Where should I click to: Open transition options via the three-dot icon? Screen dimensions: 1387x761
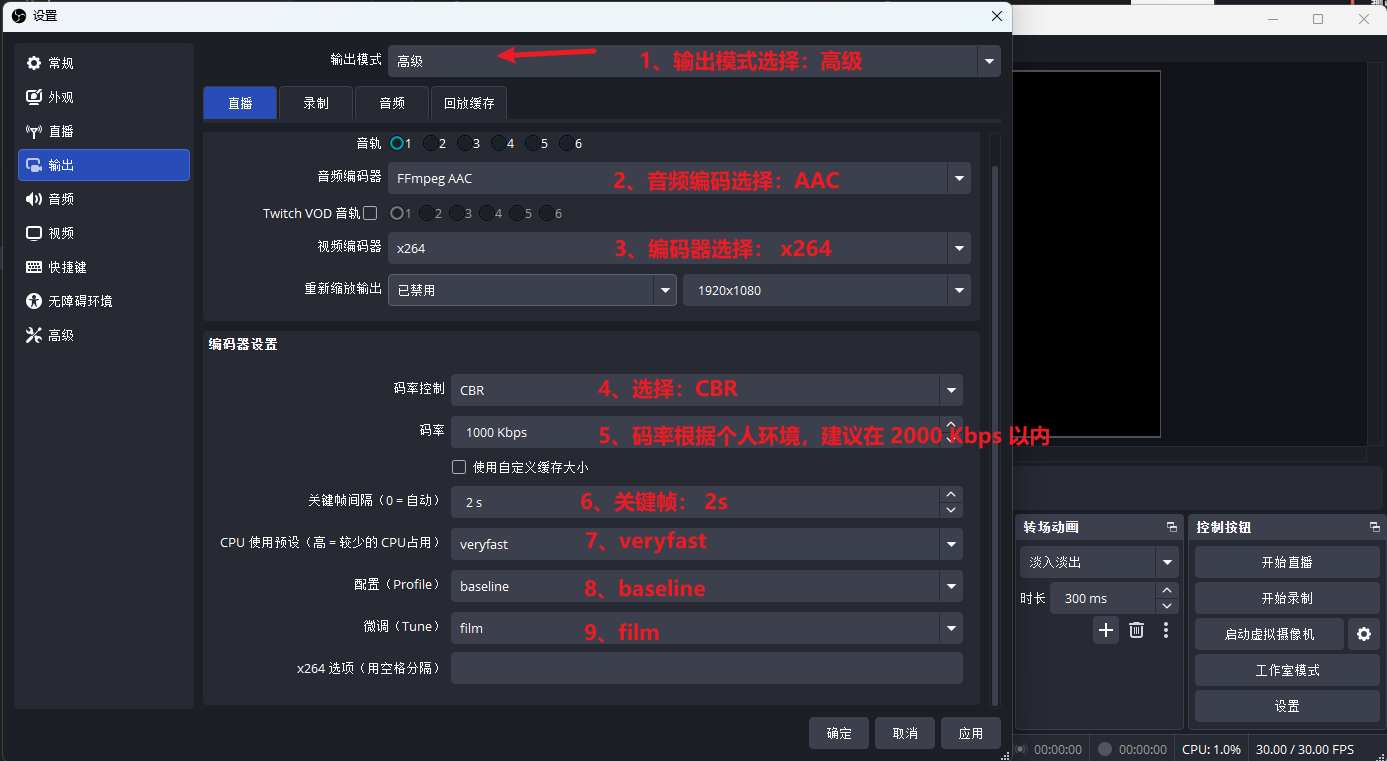[1166, 630]
